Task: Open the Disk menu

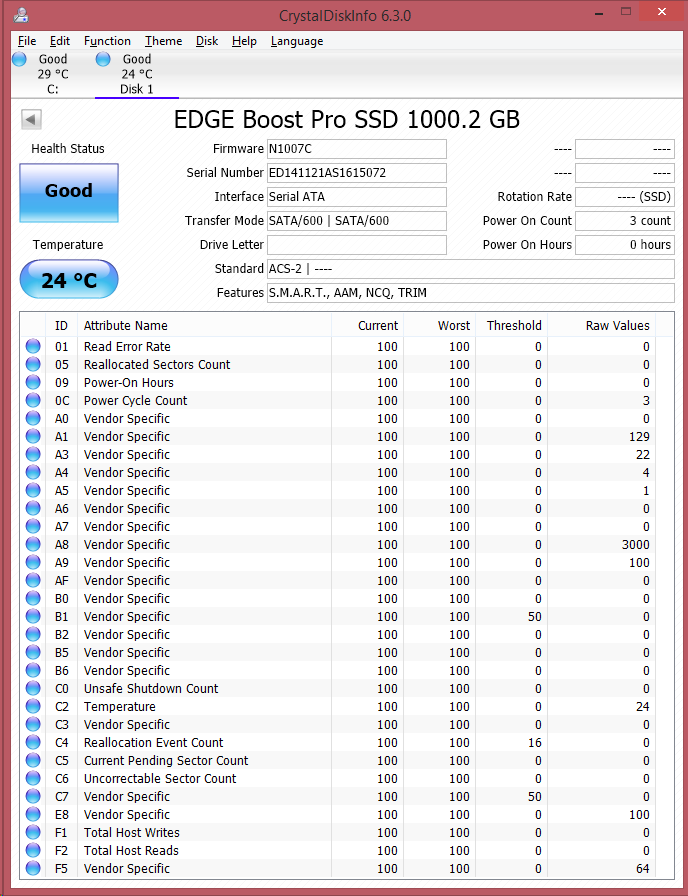Action: [x=207, y=41]
